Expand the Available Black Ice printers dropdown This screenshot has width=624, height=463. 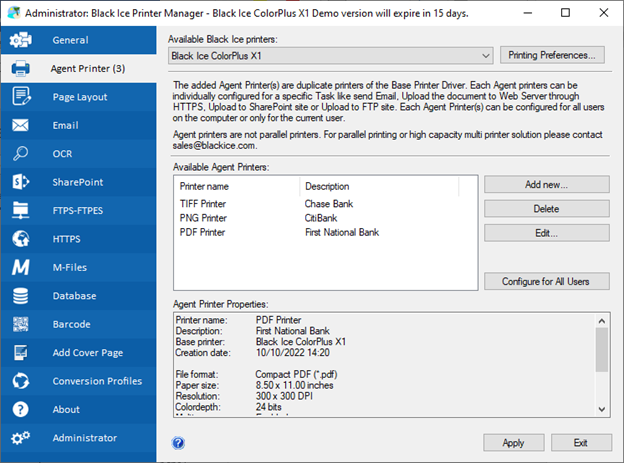click(331, 56)
